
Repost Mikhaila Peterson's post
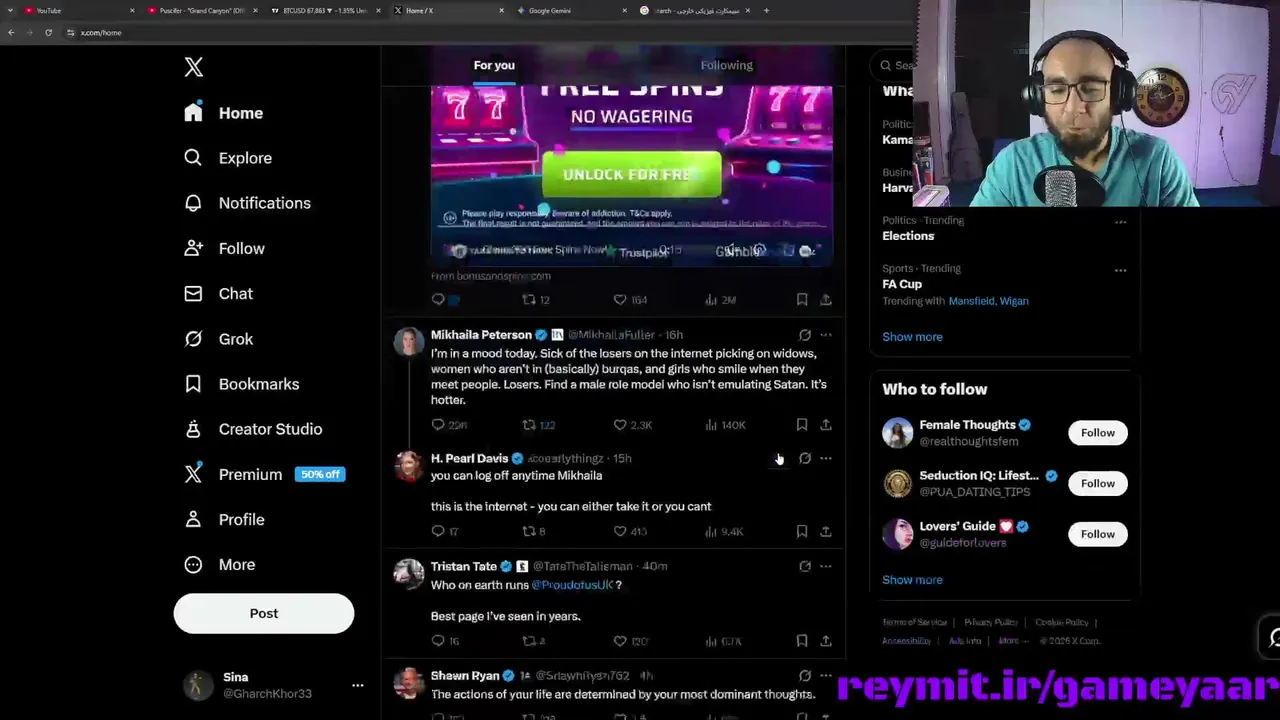(x=538, y=425)
